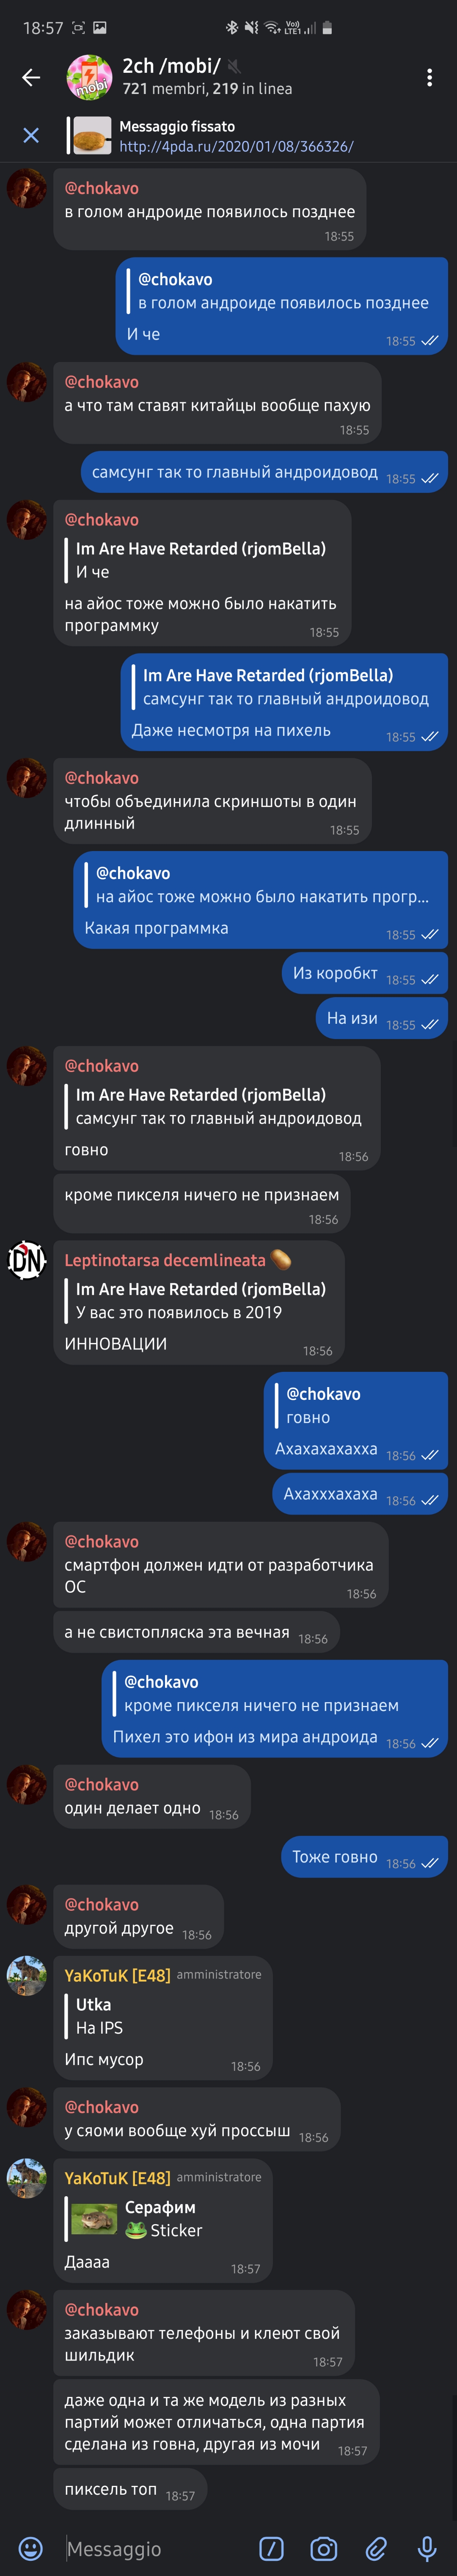Tap the Leptinotarsa decemlineata sender name

tap(165, 1260)
